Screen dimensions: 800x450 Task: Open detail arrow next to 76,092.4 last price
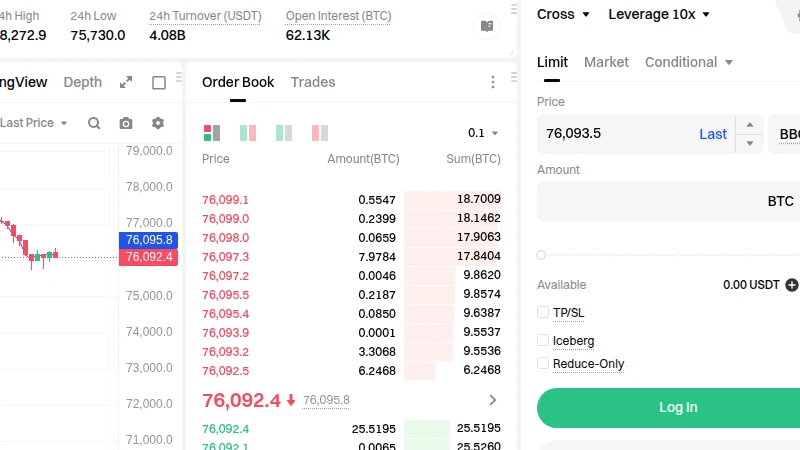pos(492,400)
